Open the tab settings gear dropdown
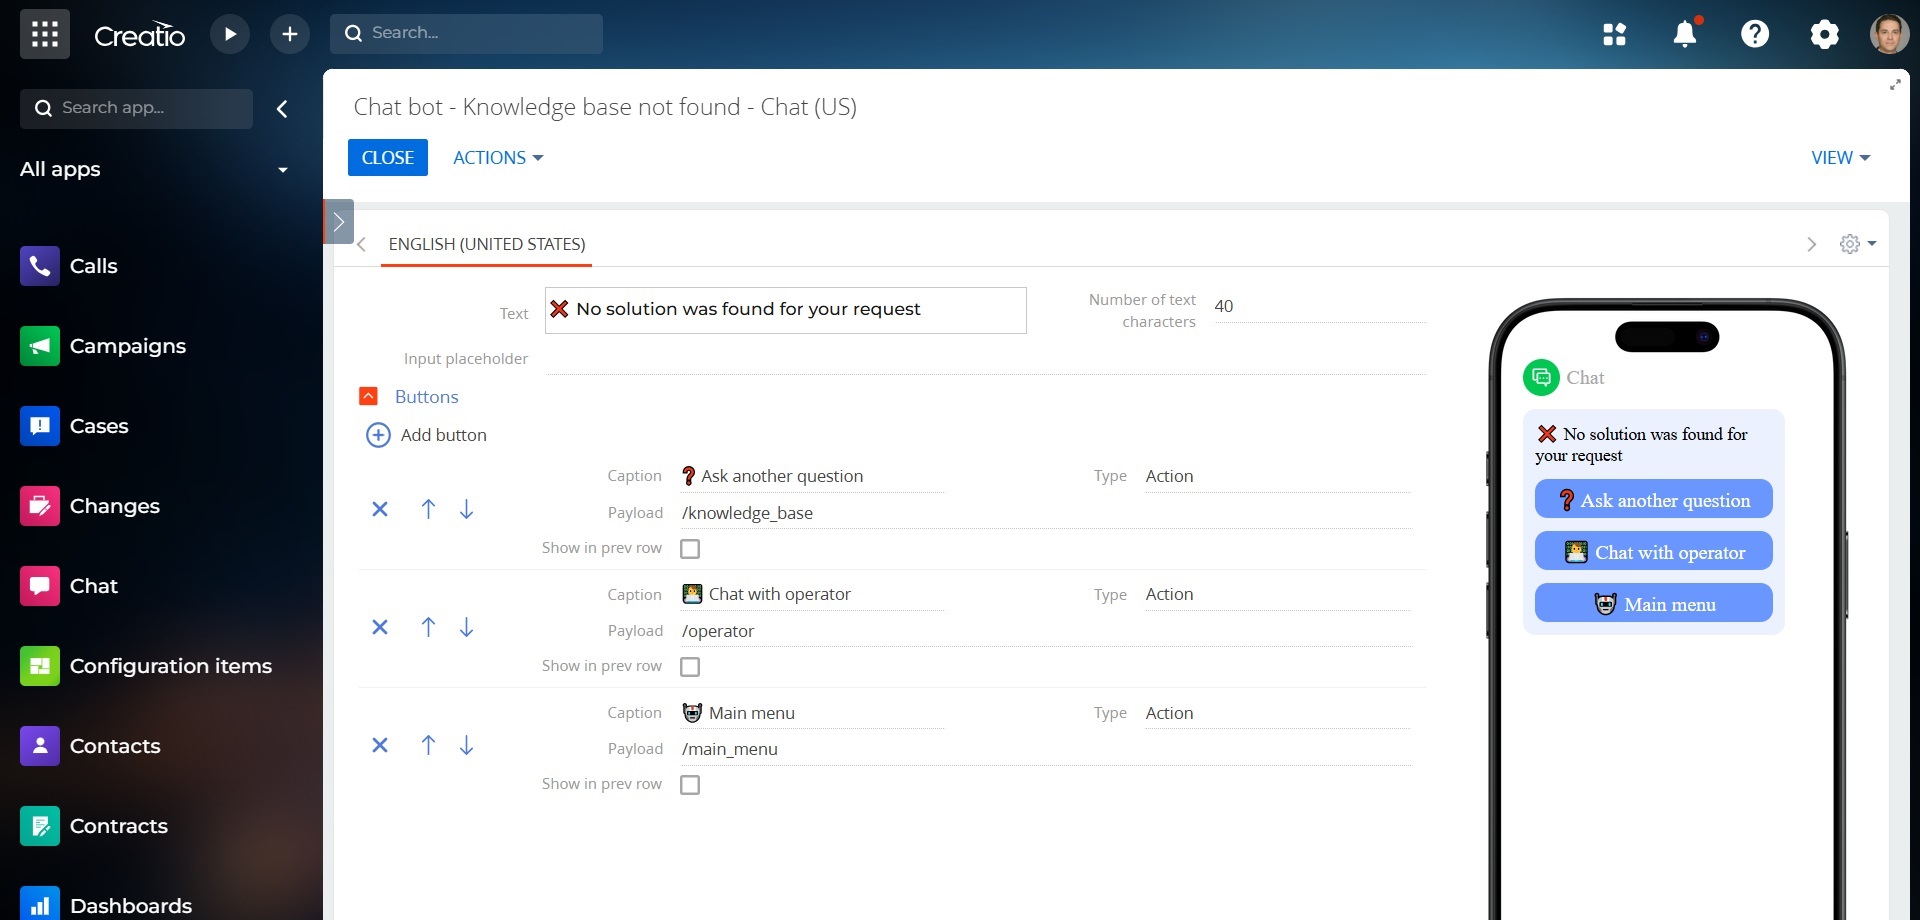Image resolution: width=1920 pixels, height=920 pixels. click(x=1858, y=244)
